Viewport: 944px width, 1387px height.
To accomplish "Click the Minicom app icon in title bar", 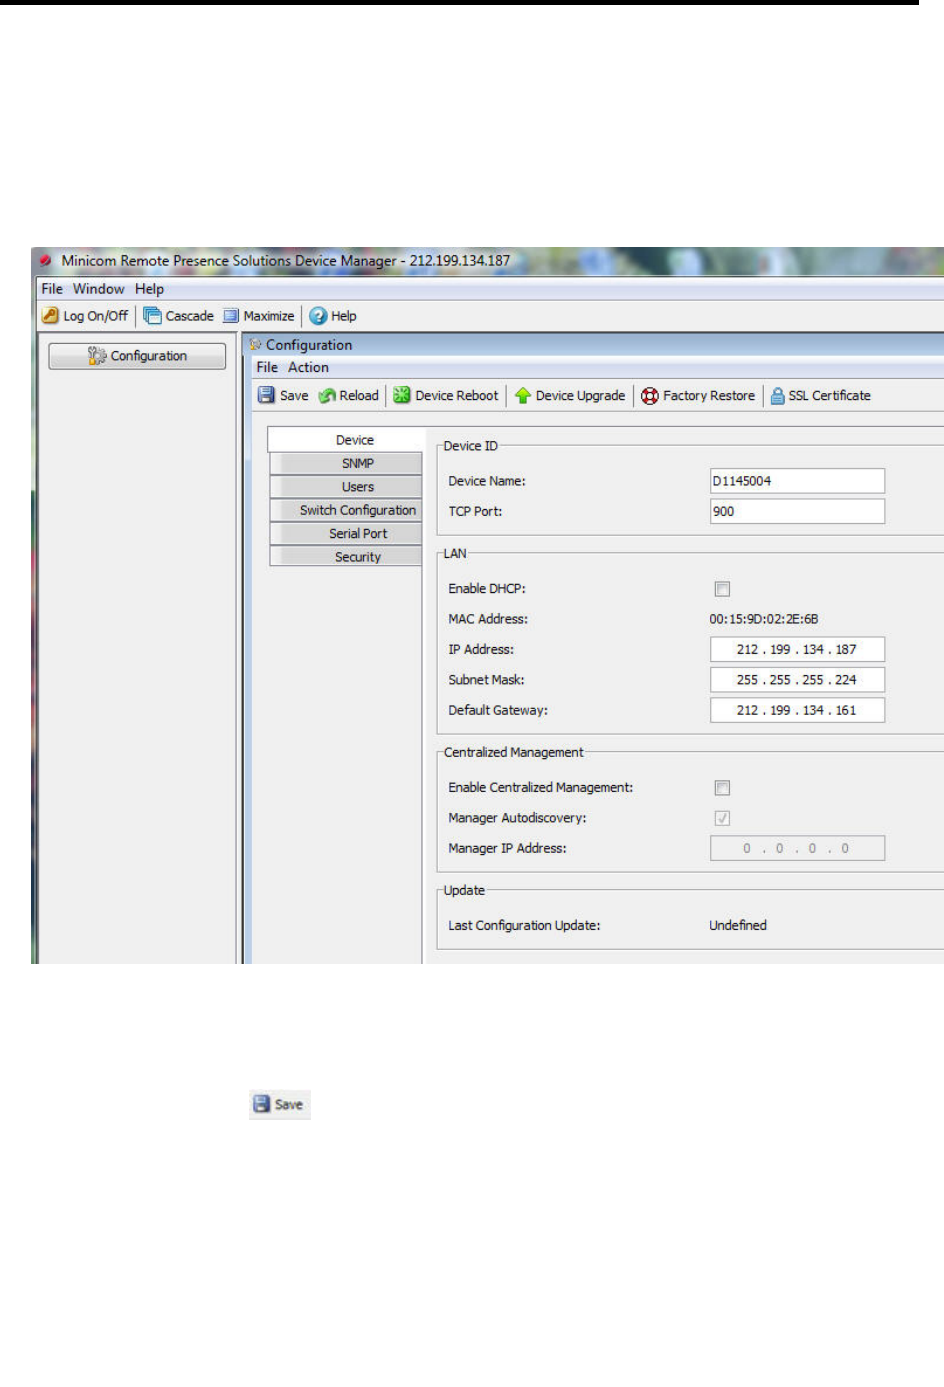I will tap(45, 260).
